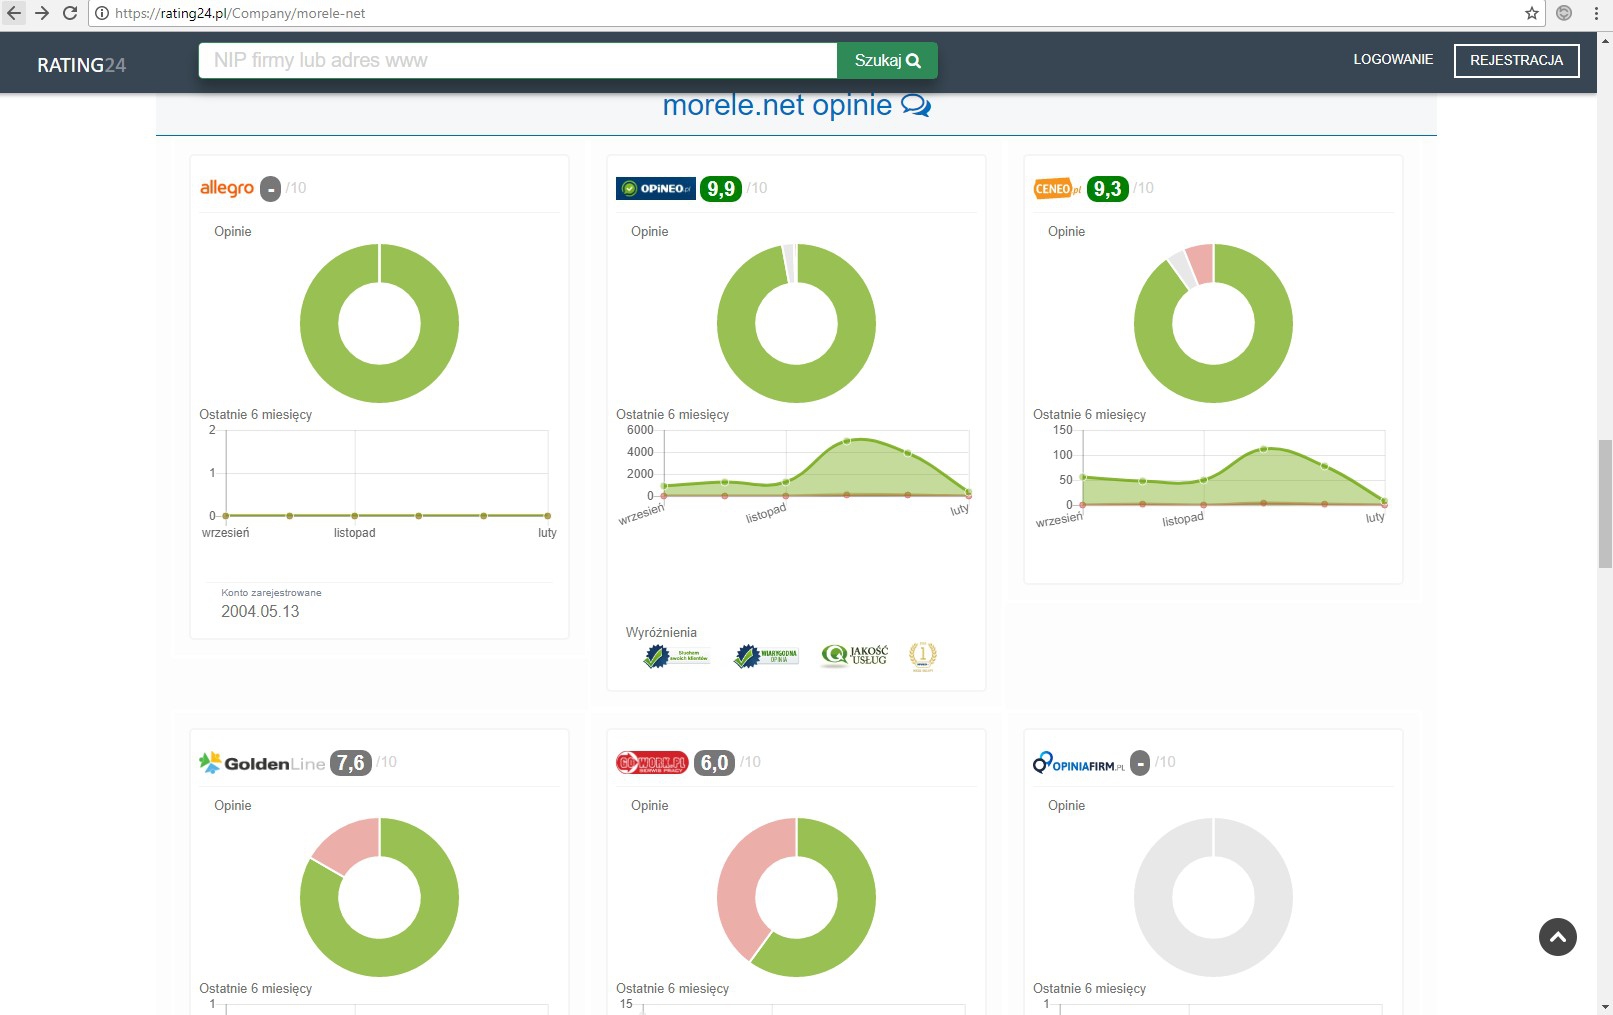The height and width of the screenshot is (1015, 1613).
Task: Bookmark this page with the star icon
Action: coord(1532,13)
